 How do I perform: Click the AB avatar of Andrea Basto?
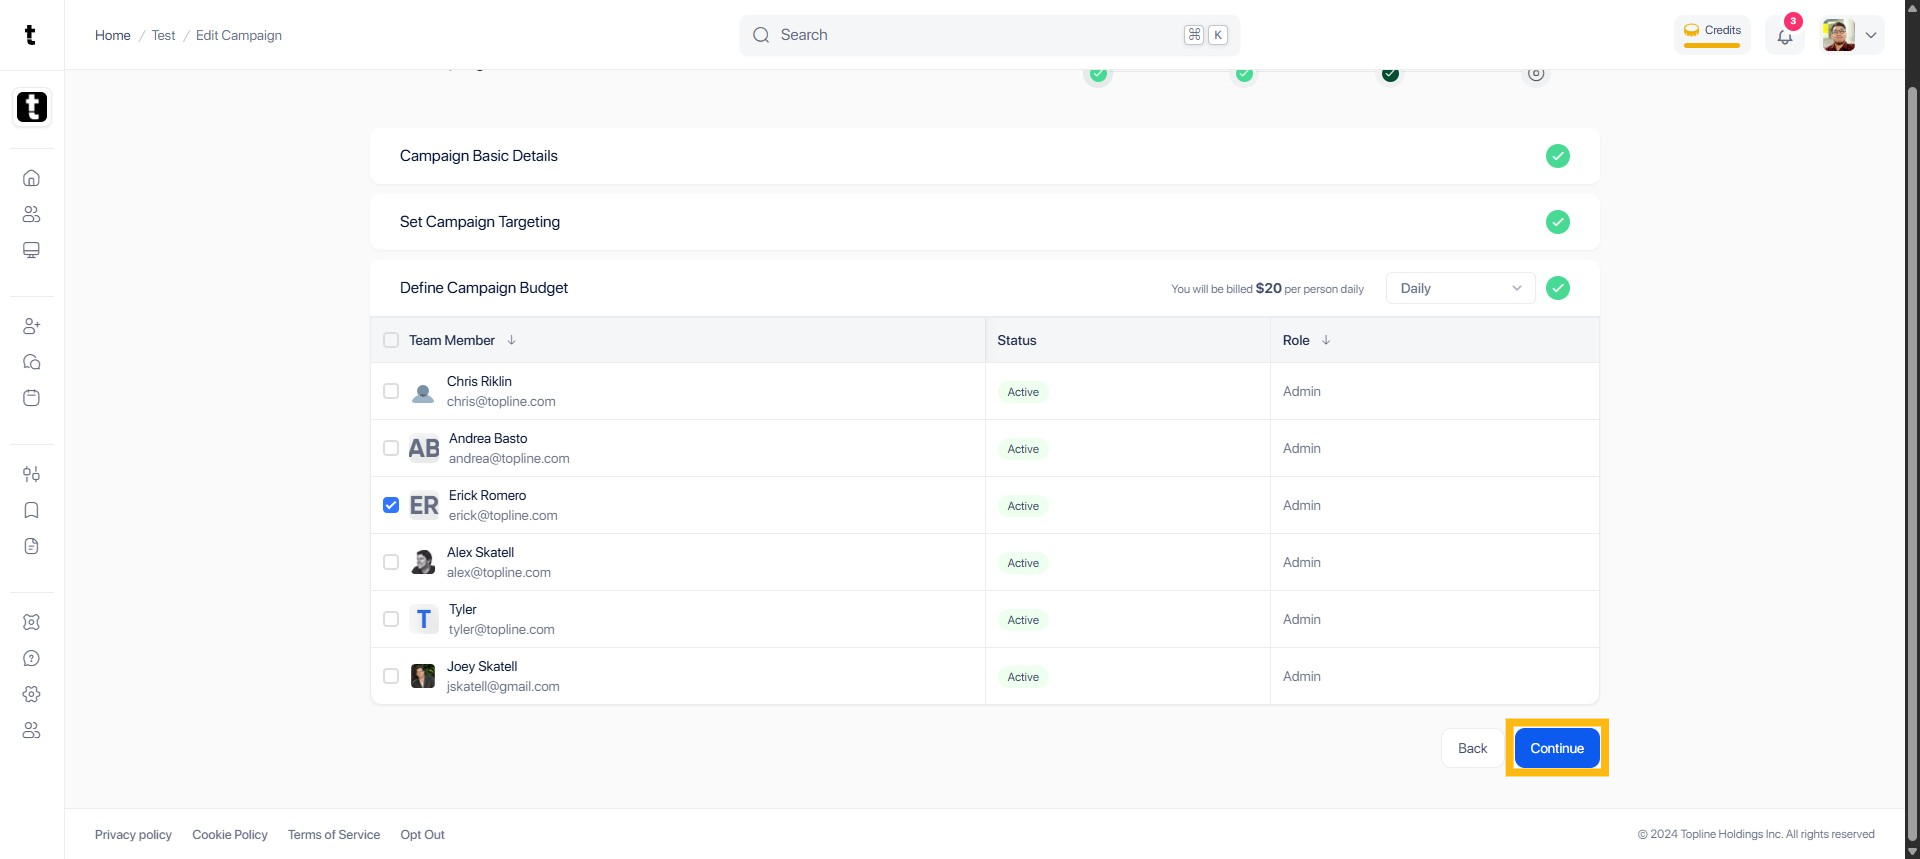tap(424, 449)
